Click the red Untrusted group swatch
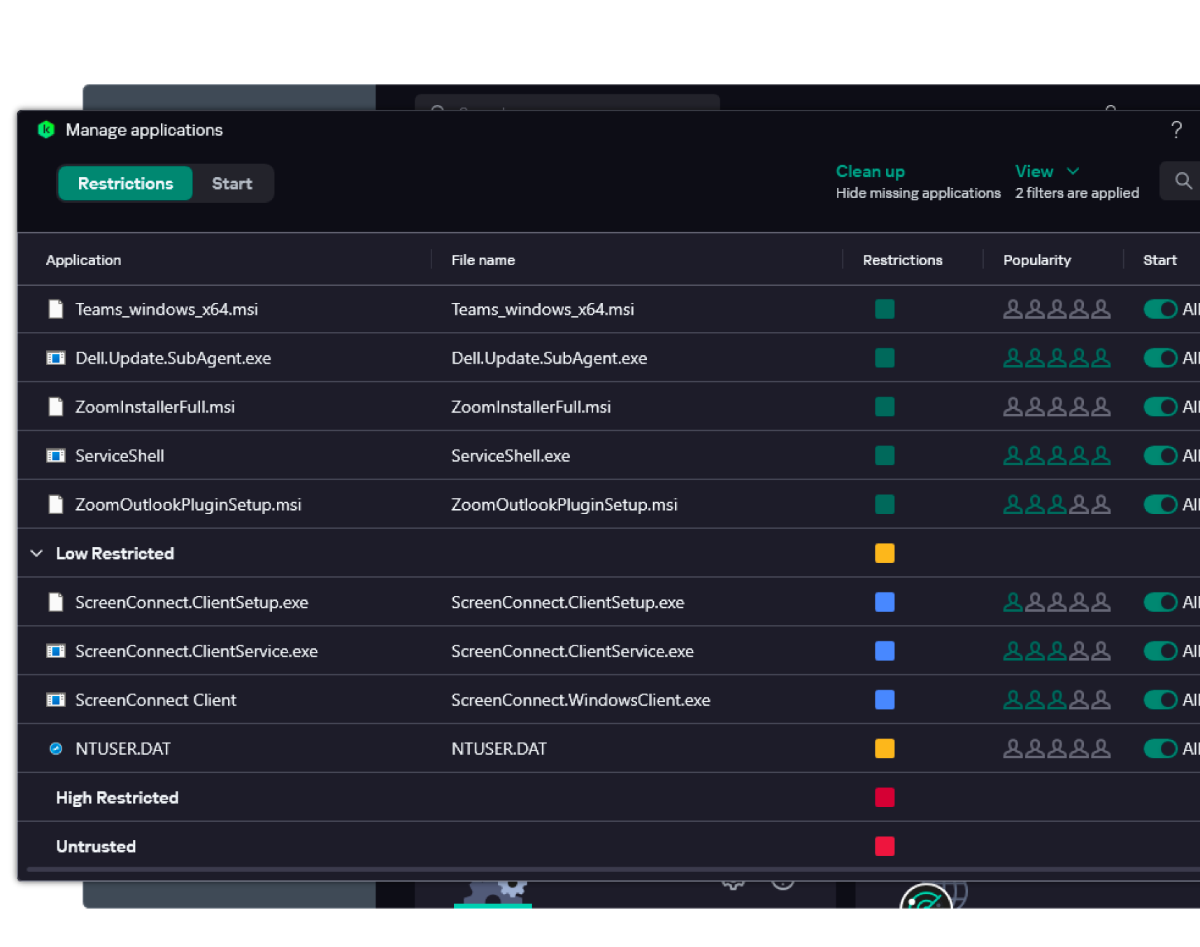Viewport: 1200px width, 947px height. pyautogui.click(x=885, y=847)
